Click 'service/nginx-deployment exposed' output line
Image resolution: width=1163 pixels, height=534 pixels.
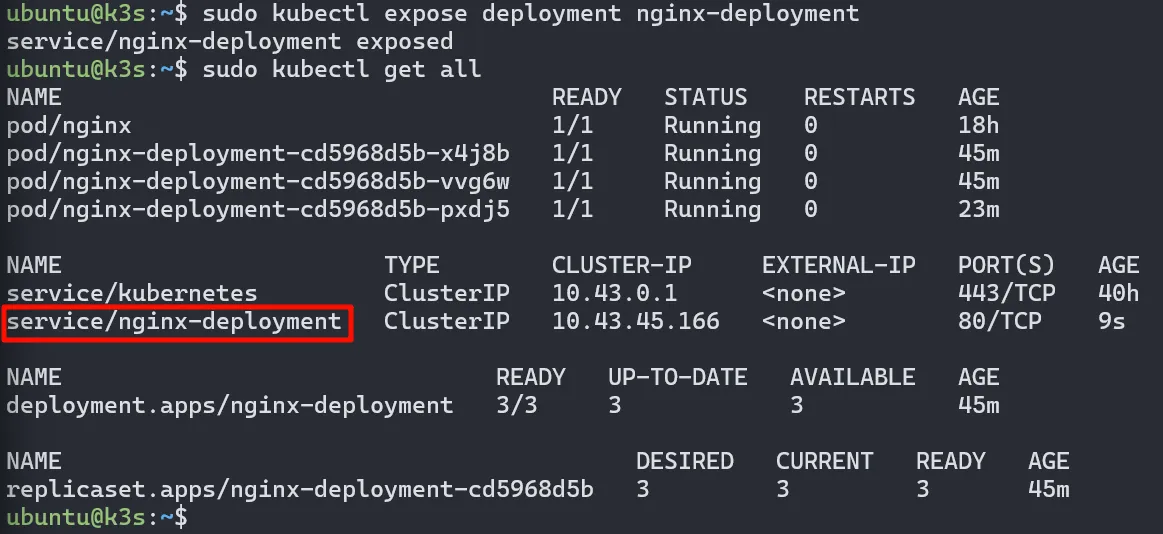click(x=230, y=42)
